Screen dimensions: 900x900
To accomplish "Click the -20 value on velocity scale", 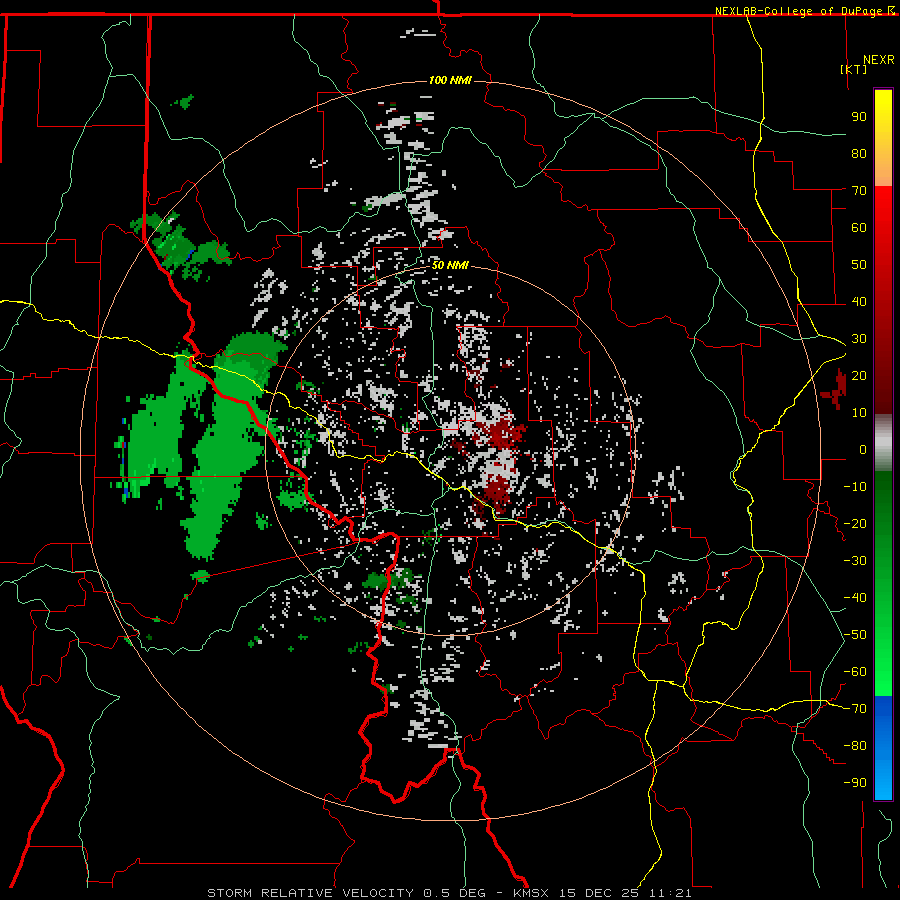I will 855,524.
